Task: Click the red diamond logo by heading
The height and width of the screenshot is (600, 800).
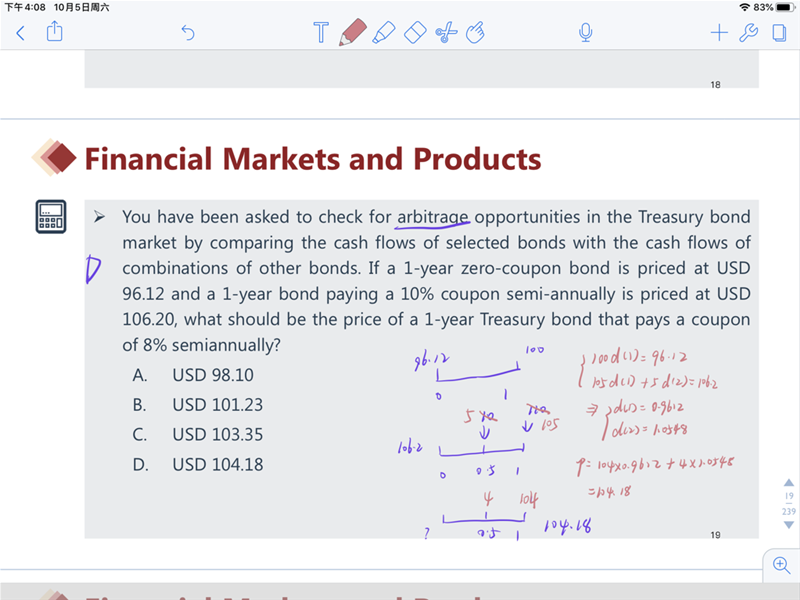Action: (54, 157)
